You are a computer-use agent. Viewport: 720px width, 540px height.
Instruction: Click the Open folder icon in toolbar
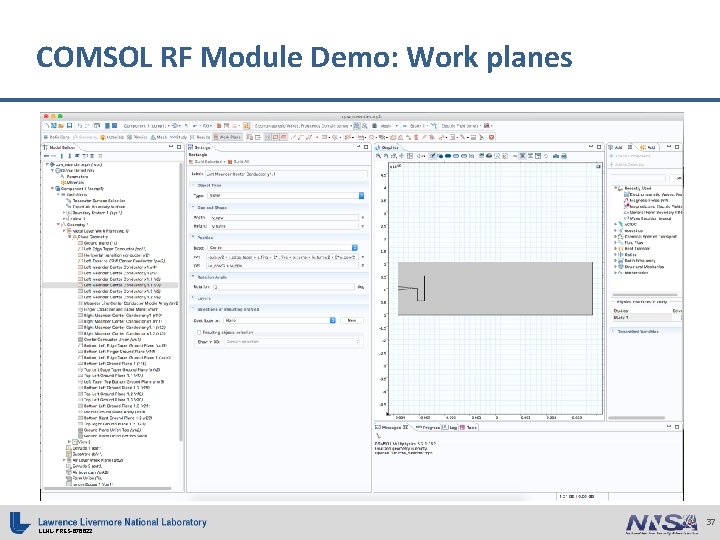click(61, 125)
